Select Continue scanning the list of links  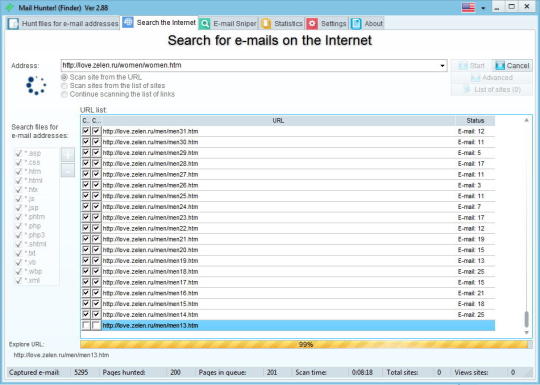[64, 94]
